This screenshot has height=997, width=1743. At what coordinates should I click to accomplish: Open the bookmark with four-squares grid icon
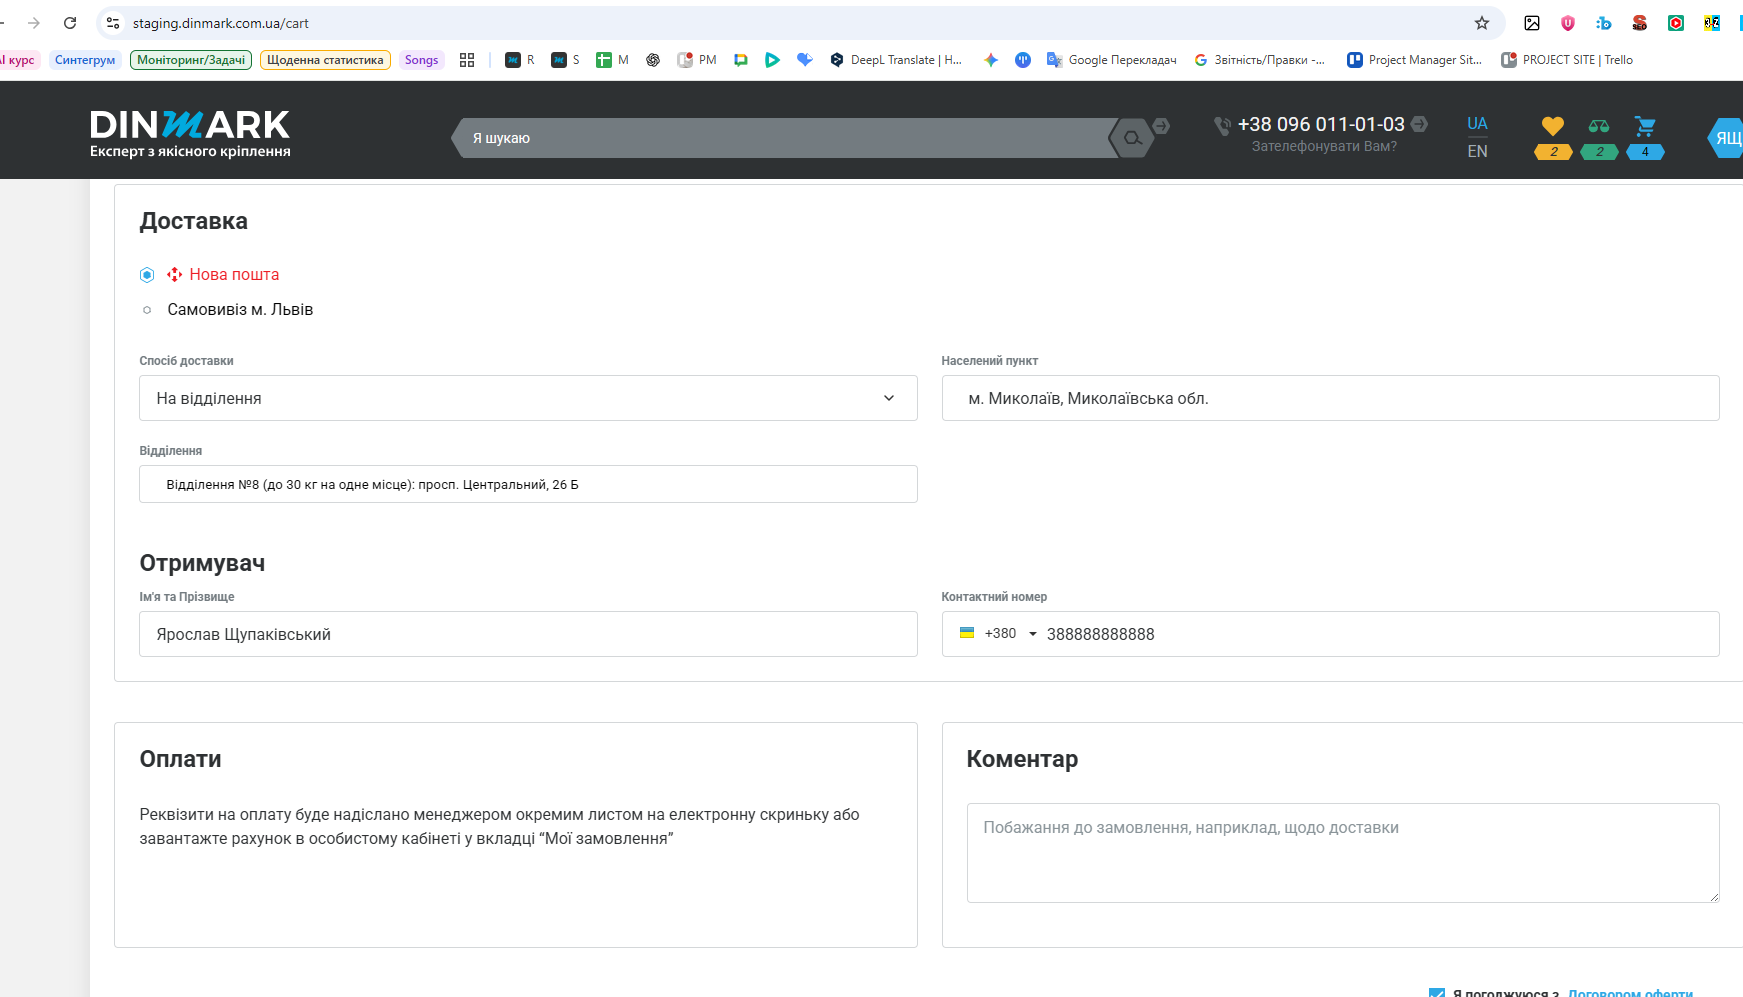[467, 60]
